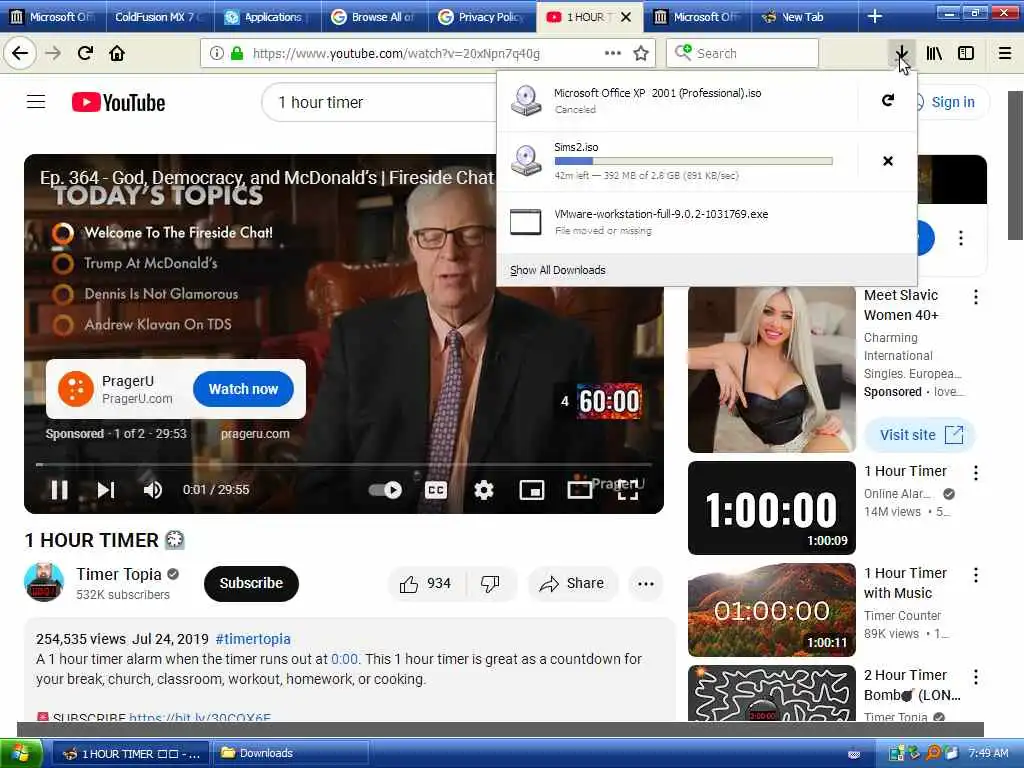Click the green padlock security icon
The height and width of the screenshot is (768, 1024).
236,53
